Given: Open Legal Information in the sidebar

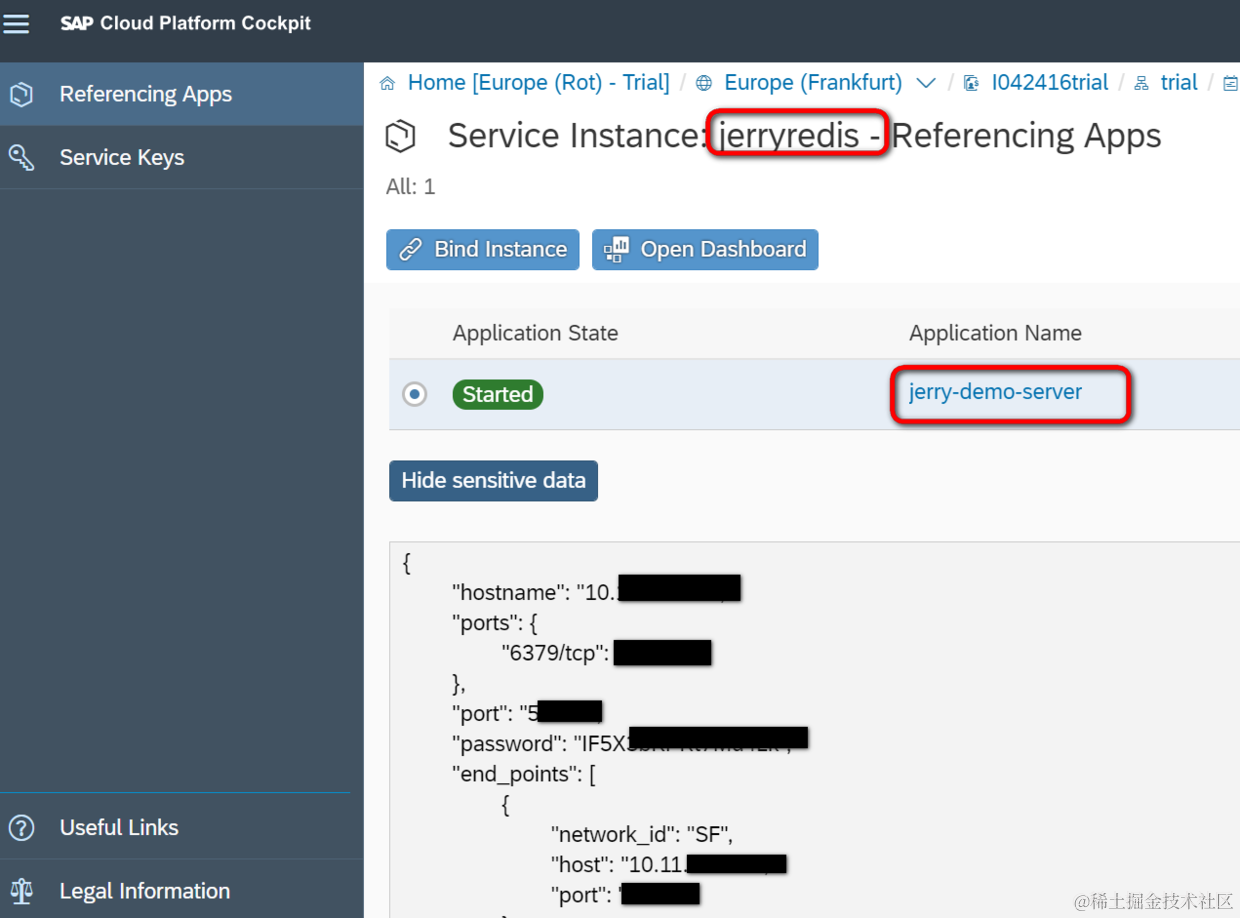Looking at the screenshot, I should [181, 890].
